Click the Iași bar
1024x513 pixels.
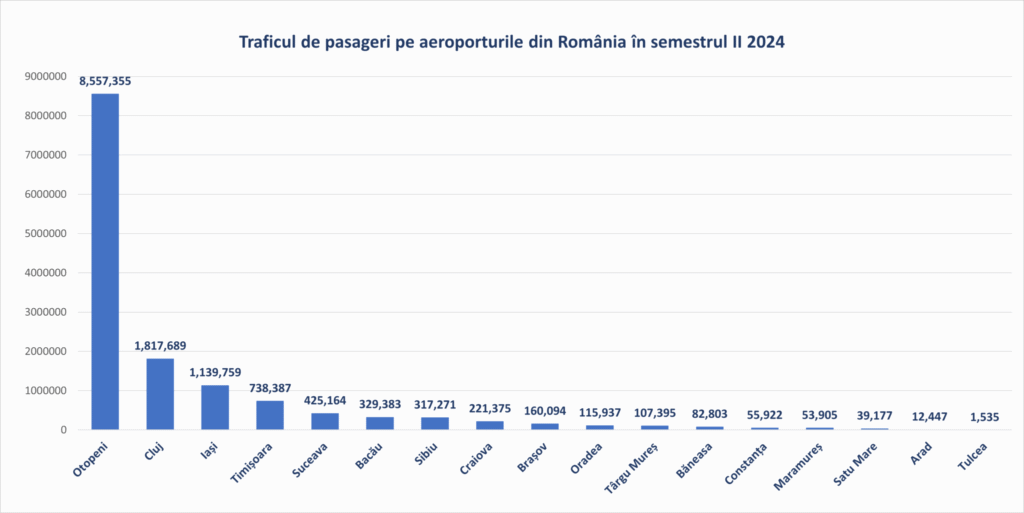coord(215,407)
